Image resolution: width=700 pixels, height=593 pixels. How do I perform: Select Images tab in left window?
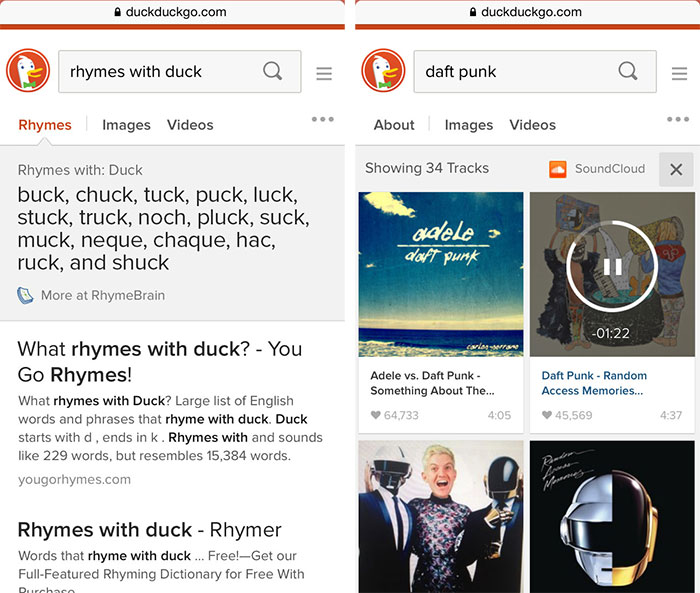click(x=126, y=125)
